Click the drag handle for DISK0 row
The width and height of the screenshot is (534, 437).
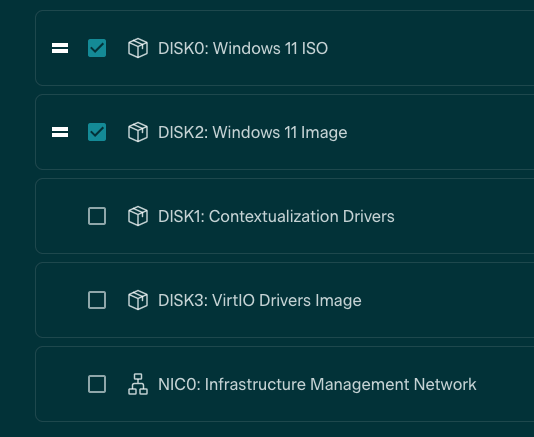pyautogui.click(x=60, y=48)
